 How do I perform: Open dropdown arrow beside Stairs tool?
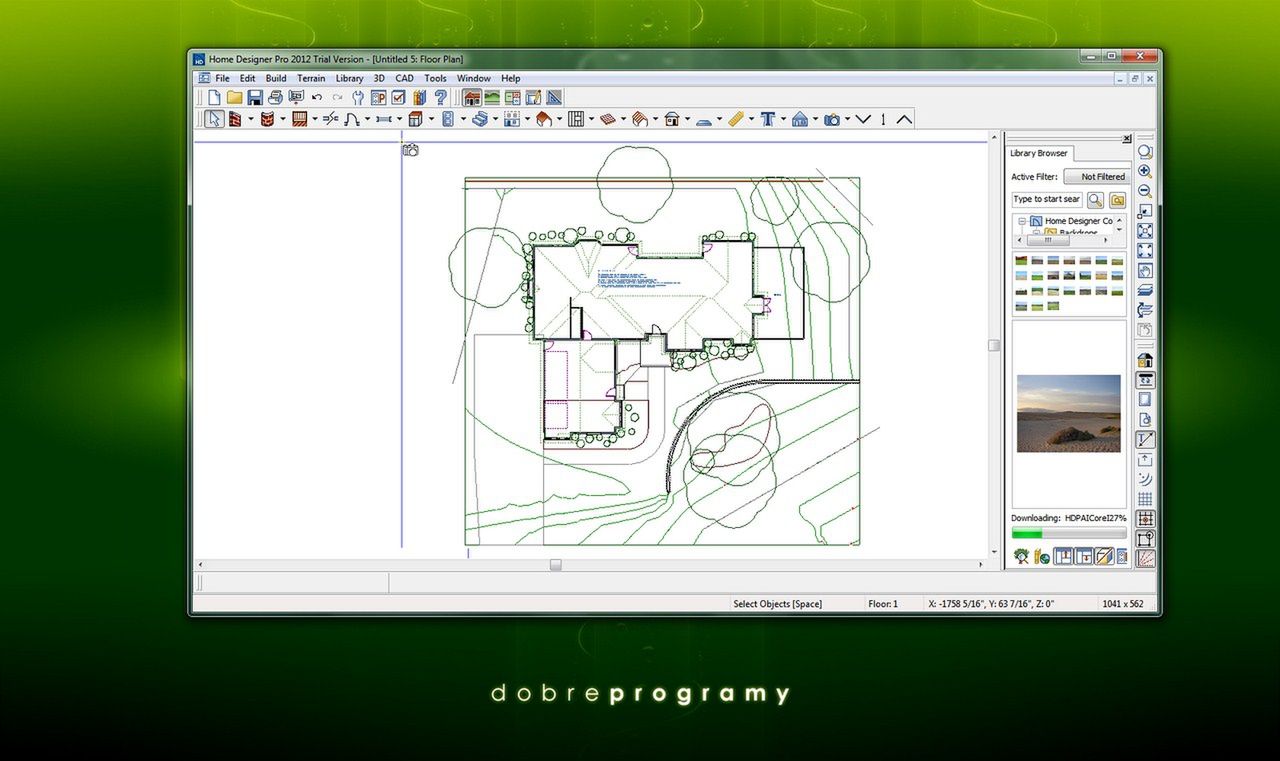(495, 119)
